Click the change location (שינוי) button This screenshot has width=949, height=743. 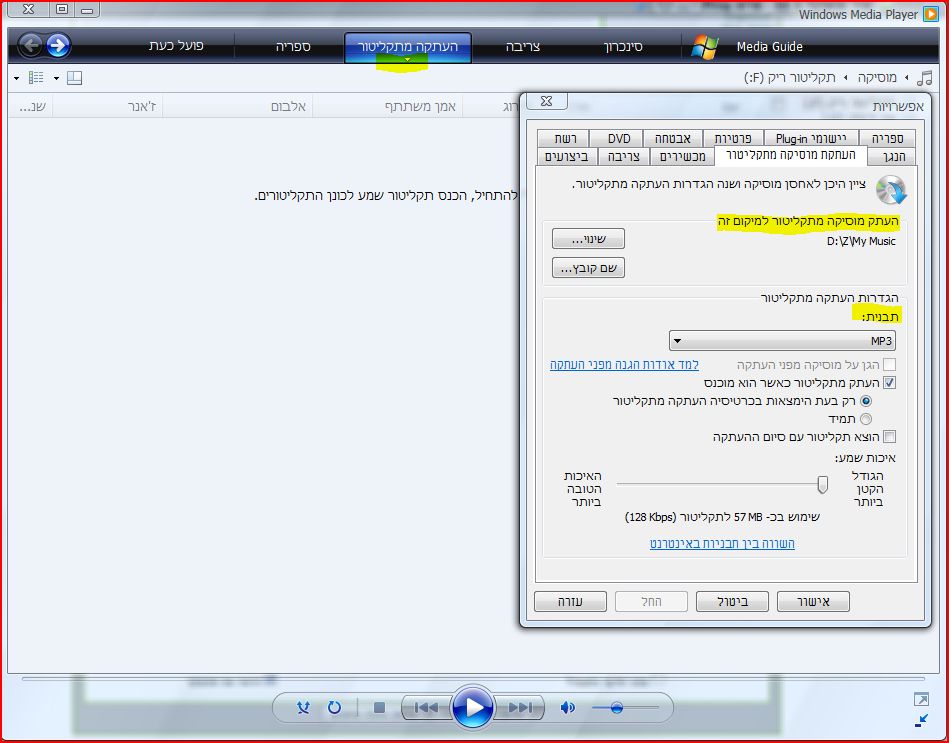(x=588, y=238)
